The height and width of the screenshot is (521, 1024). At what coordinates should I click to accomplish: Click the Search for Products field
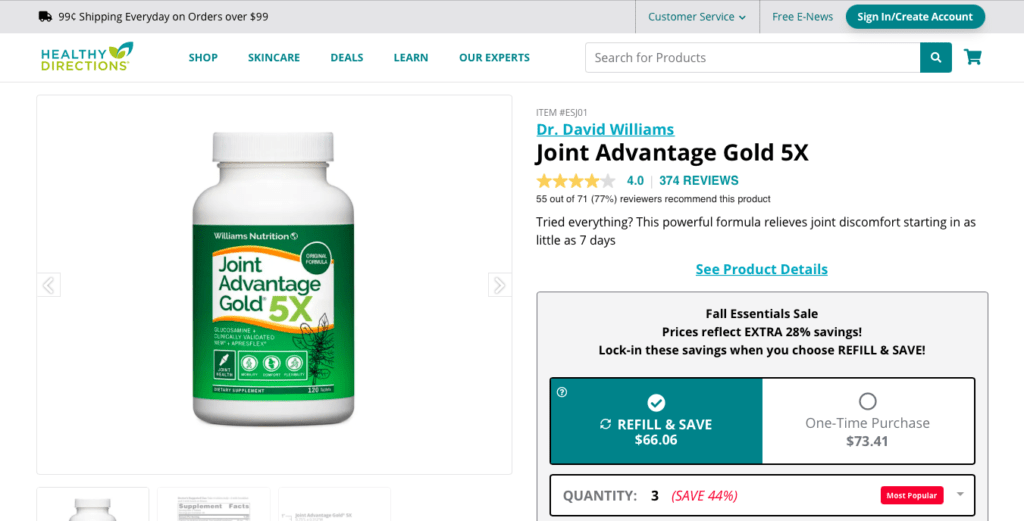[x=752, y=57]
